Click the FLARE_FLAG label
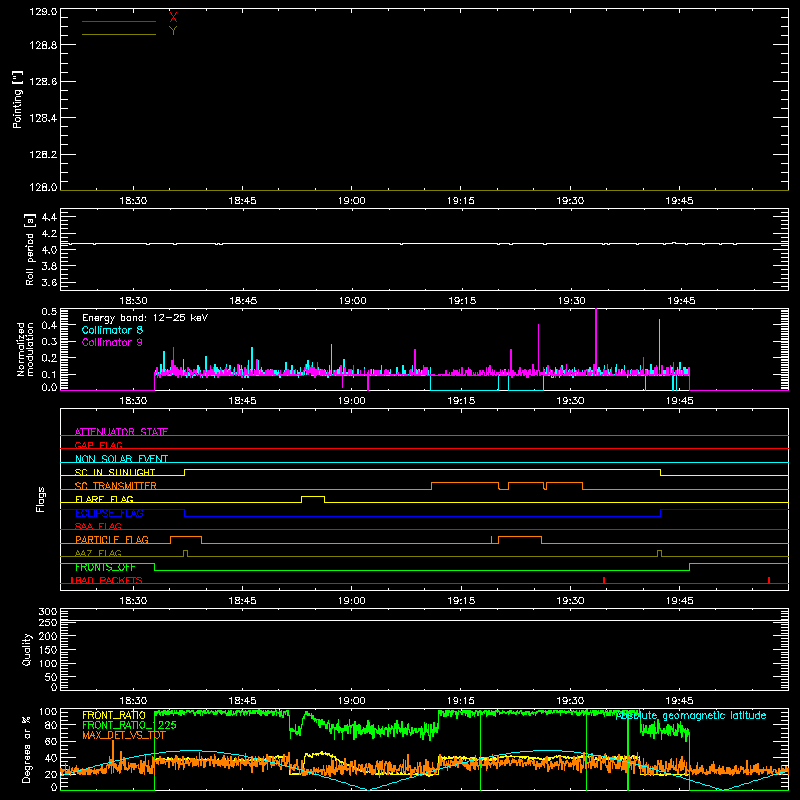Viewport: 800px width, 800px height. click(x=104, y=499)
